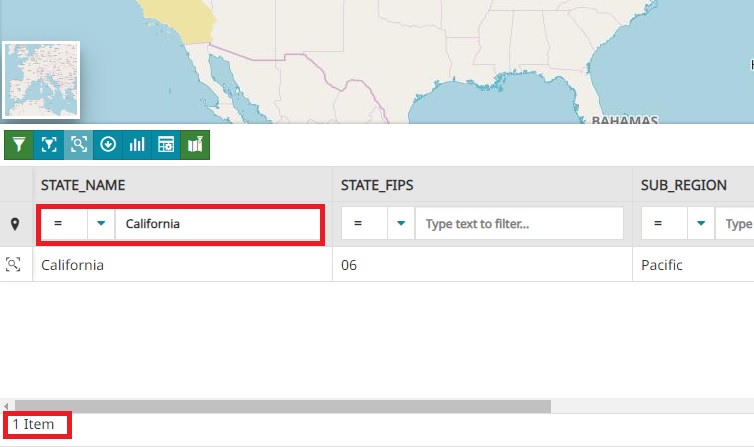The image size is (754, 447).
Task: Expand the STATE_NAME filter operator dropdown
Action: coord(101,224)
